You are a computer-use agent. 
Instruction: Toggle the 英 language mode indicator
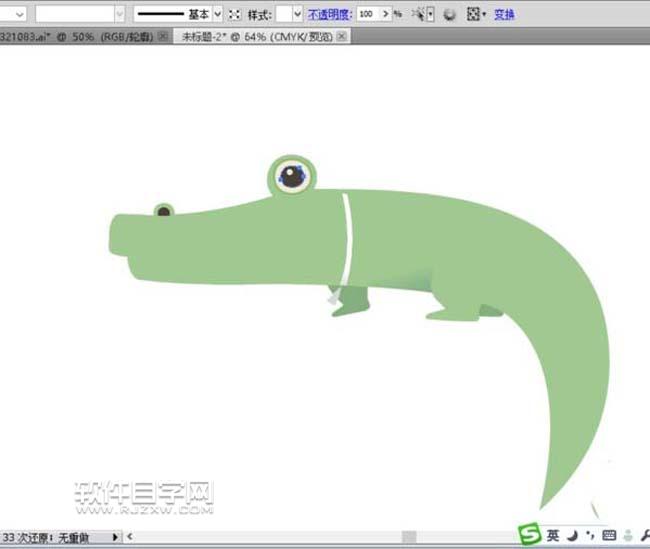pos(553,536)
